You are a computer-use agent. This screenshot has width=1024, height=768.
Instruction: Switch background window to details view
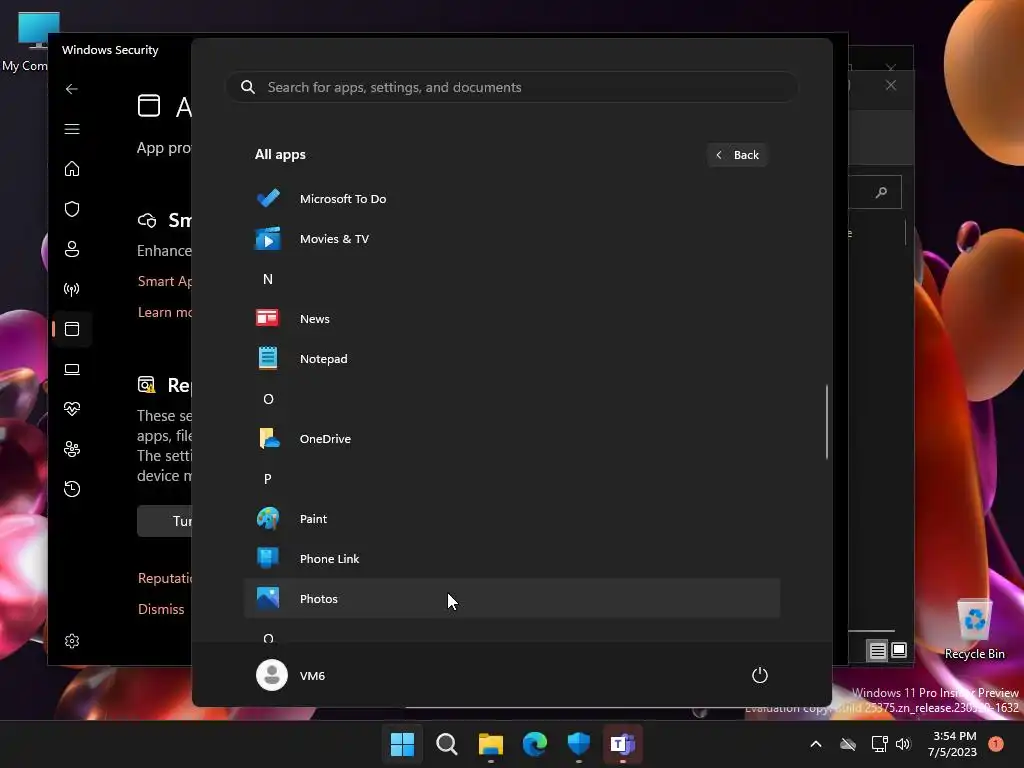[x=878, y=650]
